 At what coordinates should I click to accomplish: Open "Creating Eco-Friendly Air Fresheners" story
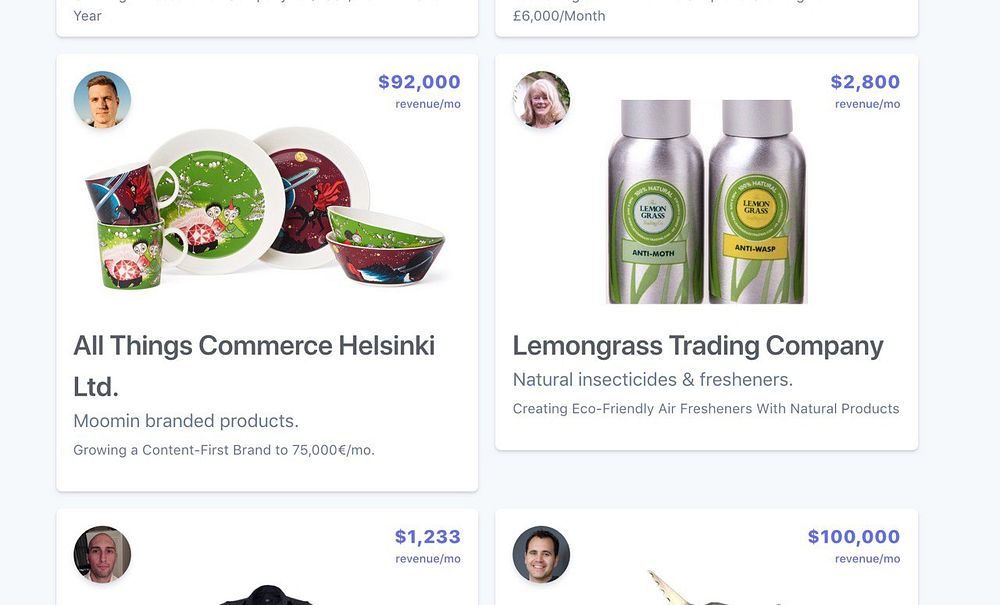coord(706,409)
